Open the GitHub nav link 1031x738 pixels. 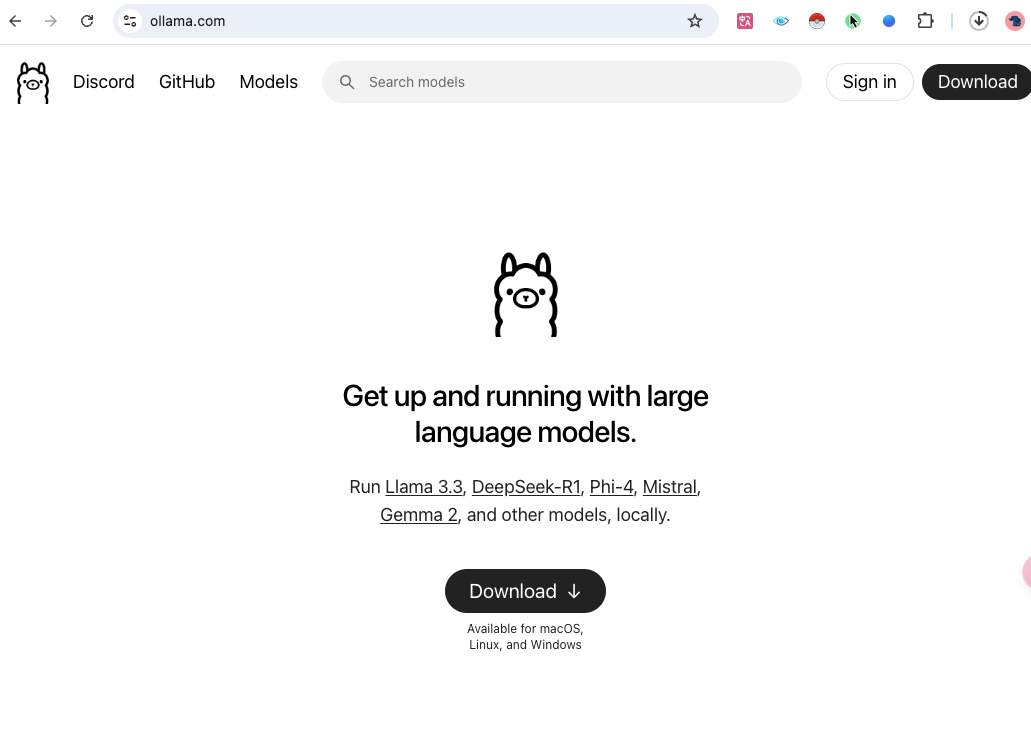coord(187,82)
